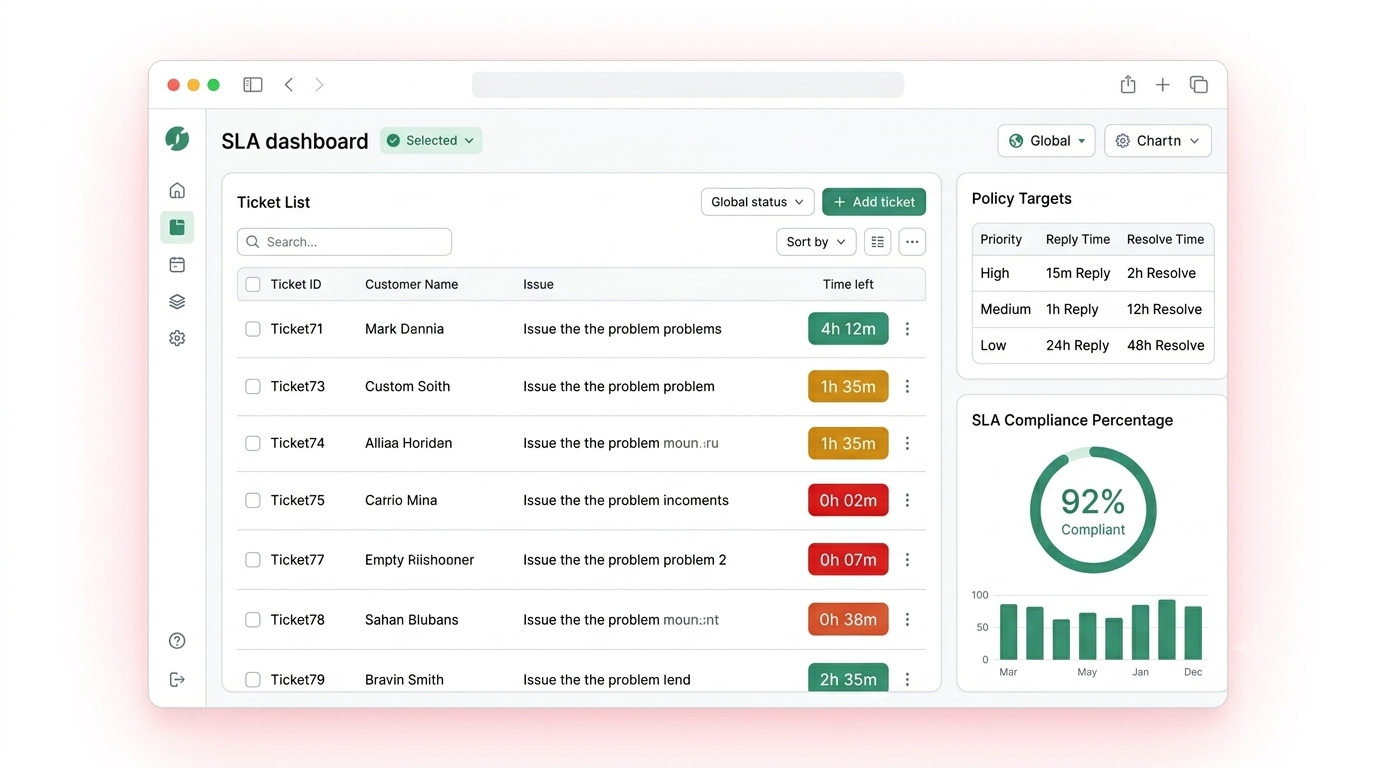Screen dimensions: 1376x768
Task: Open the help question mark icon
Action: [x=177, y=641]
